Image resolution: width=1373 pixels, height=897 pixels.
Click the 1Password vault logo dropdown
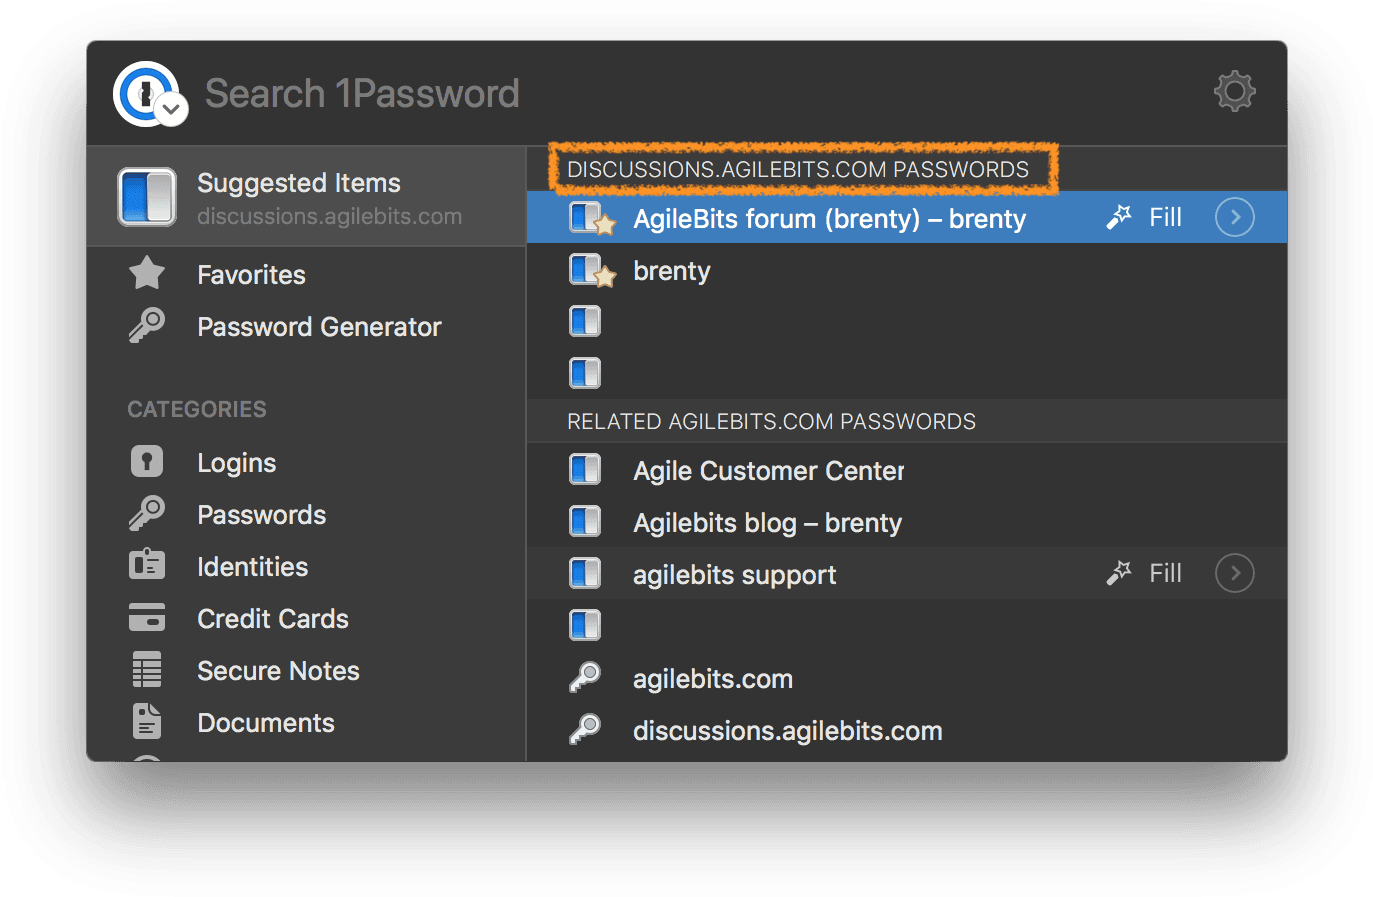[x=148, y=95]
